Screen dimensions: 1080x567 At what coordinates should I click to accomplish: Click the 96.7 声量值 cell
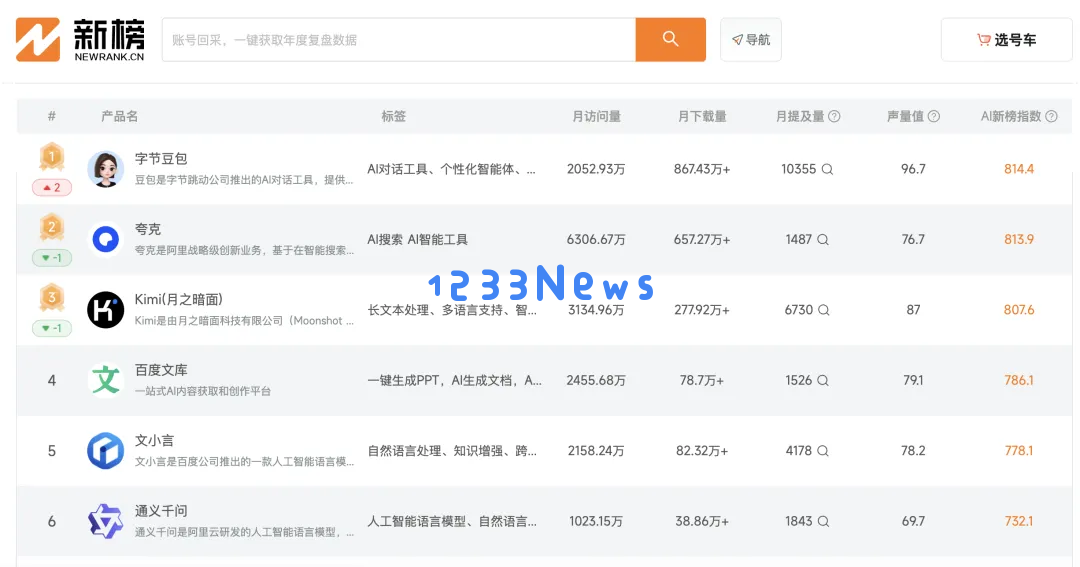pyautogui.click(x=913, y=169)
